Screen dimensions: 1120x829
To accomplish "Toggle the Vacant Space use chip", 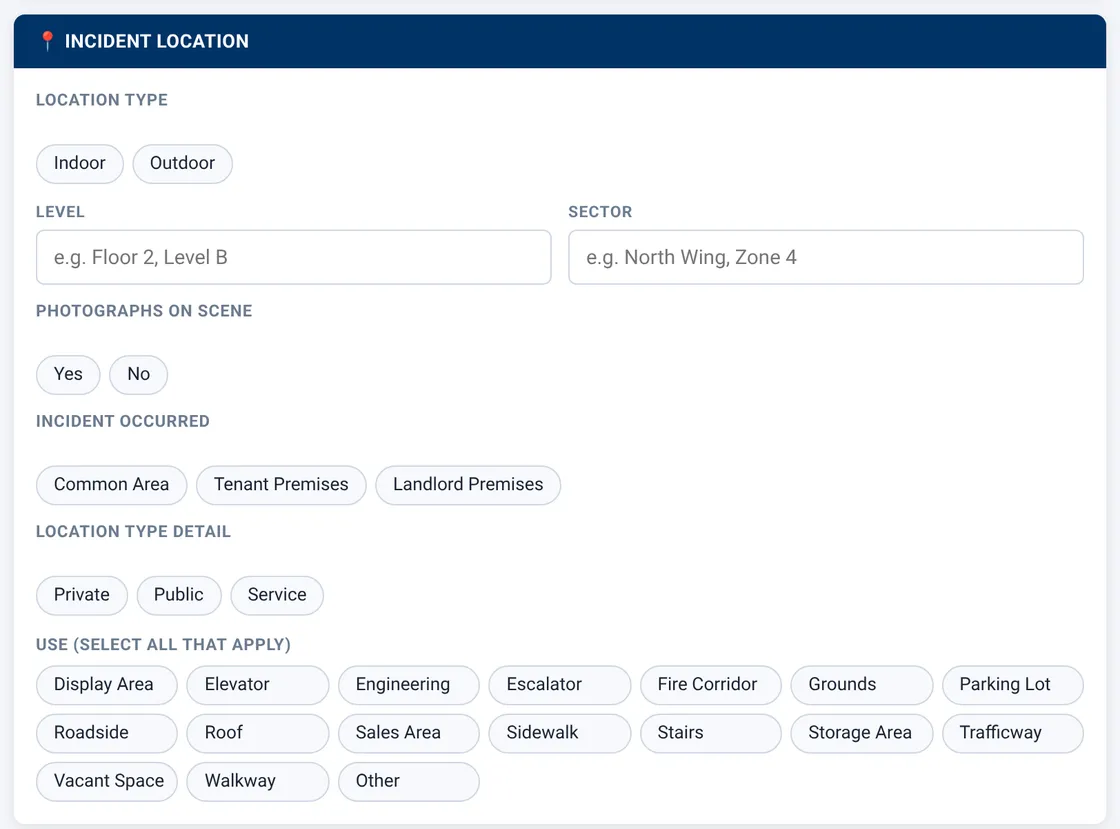I will click(107, 782).
